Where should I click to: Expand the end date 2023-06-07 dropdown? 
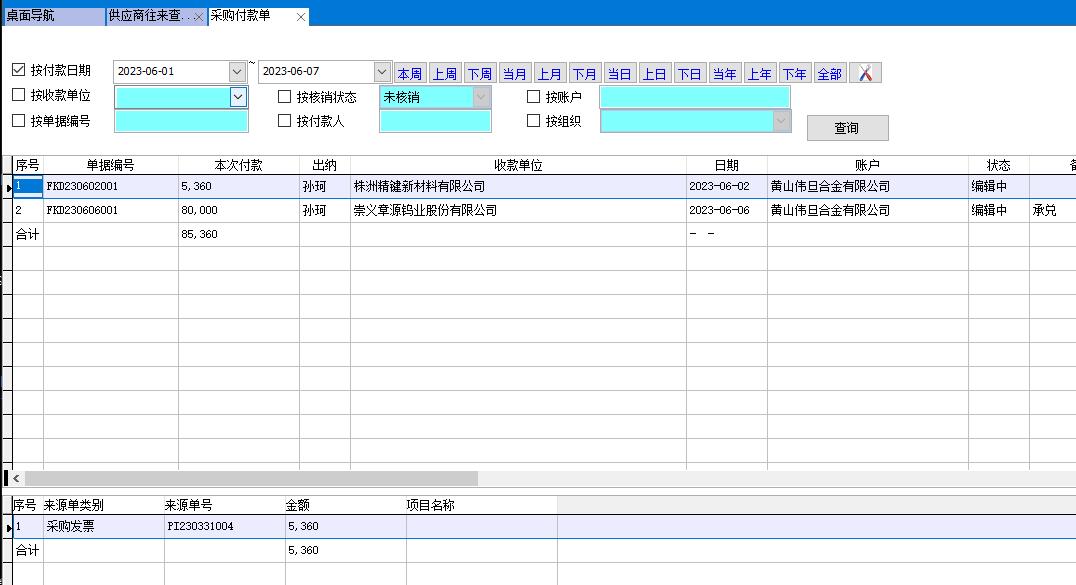pos(382,72)
